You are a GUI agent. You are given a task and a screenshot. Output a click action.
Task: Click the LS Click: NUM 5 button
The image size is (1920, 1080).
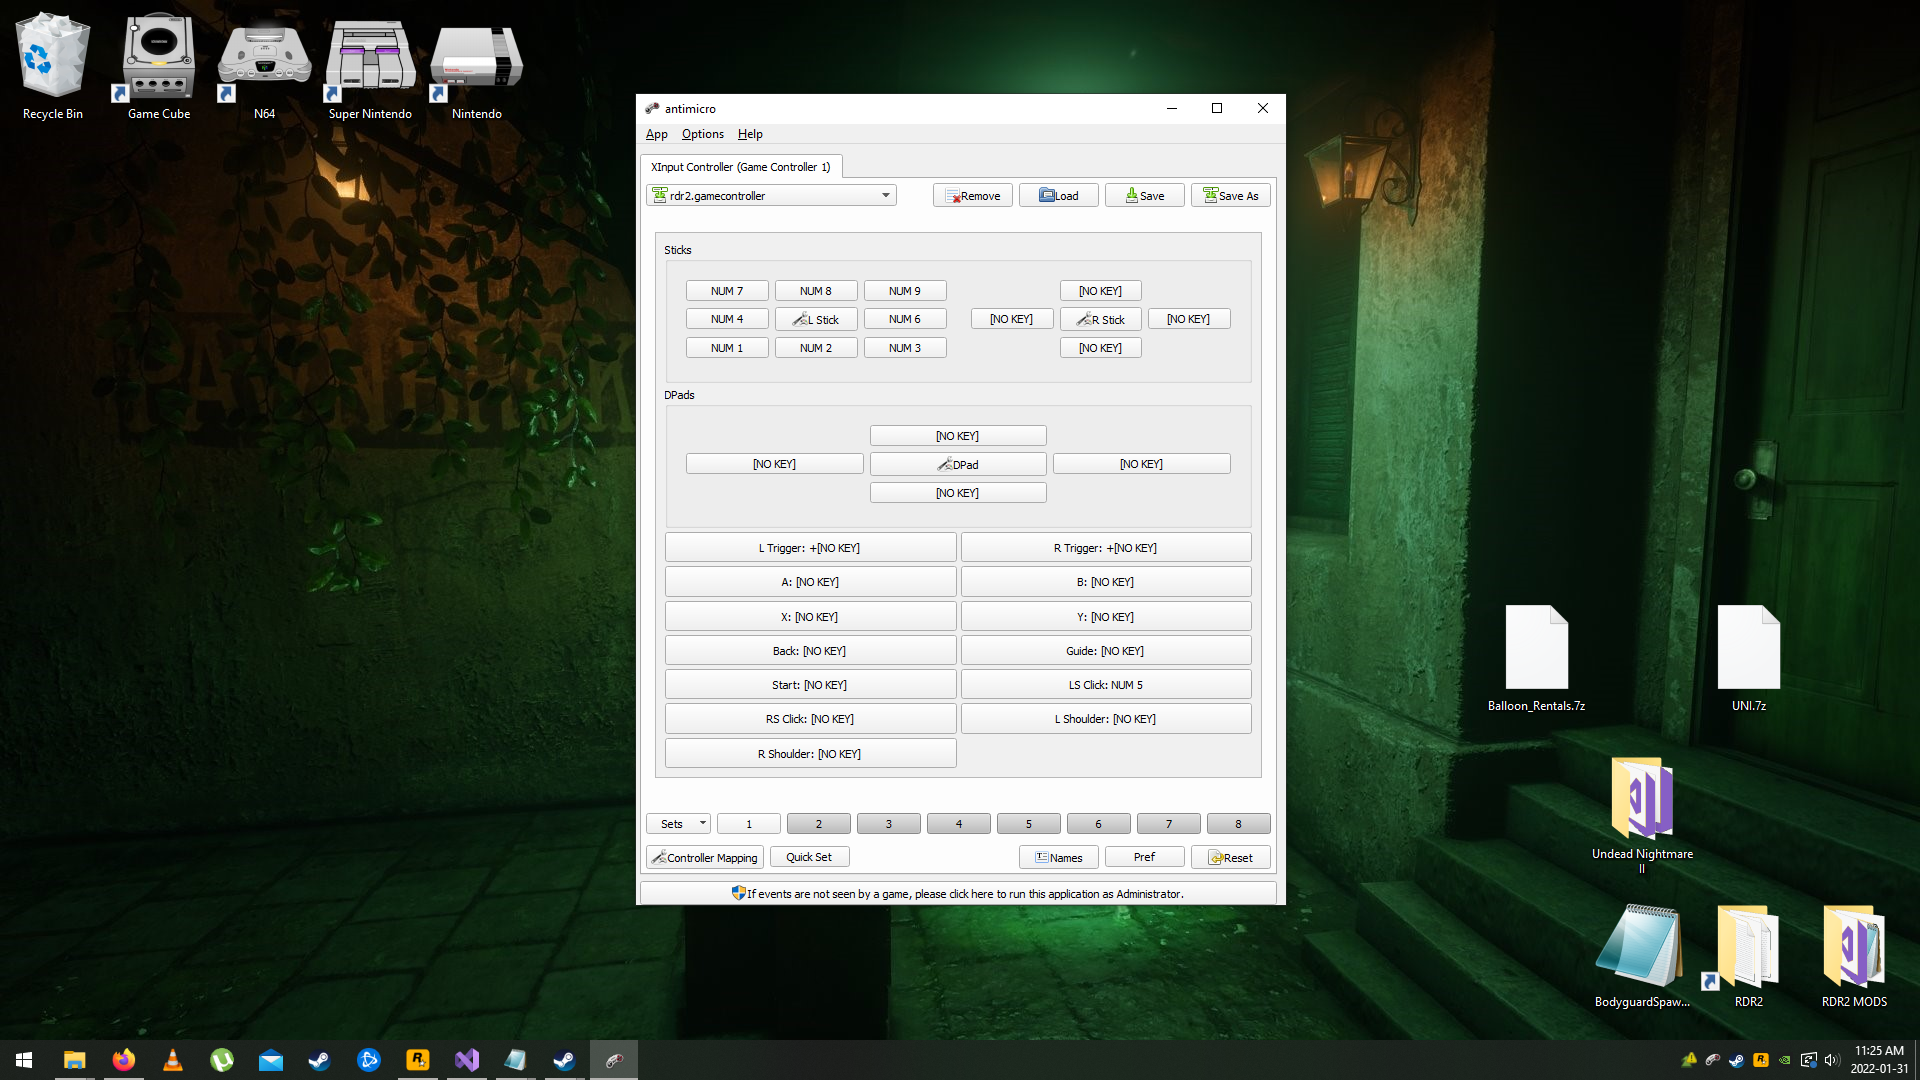1105,685
